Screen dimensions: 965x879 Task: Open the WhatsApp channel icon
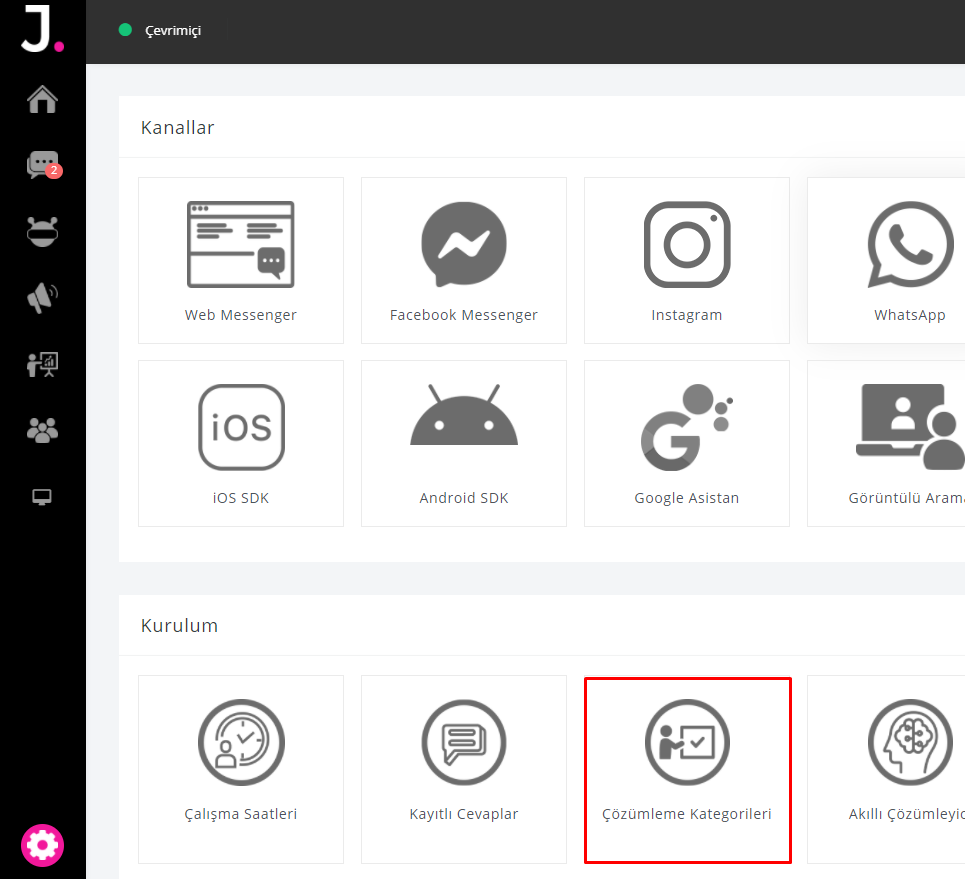tap(910, 244)
